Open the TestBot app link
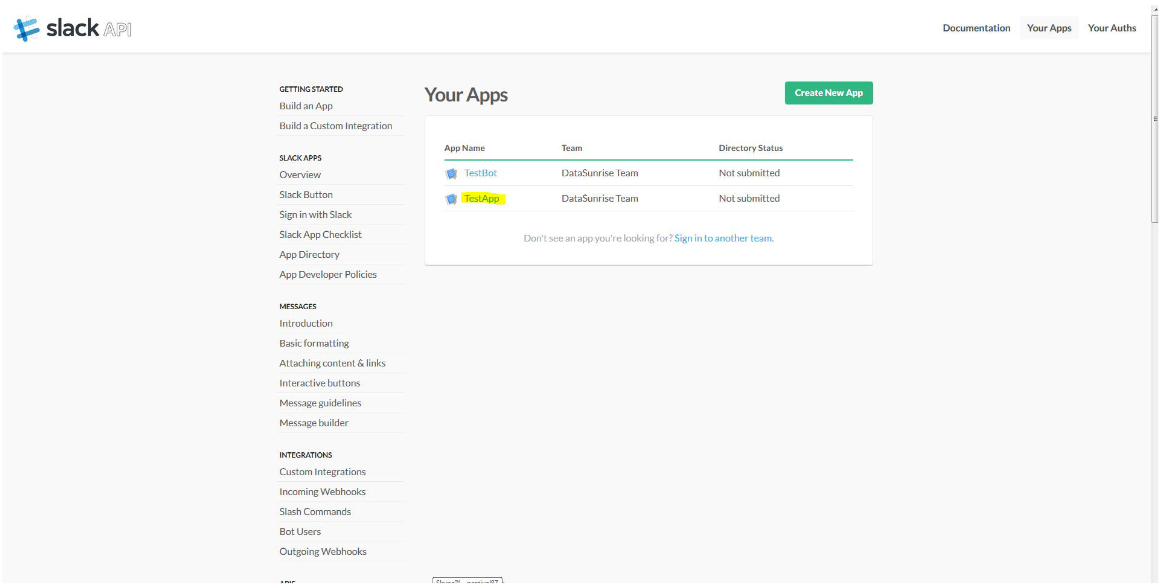This screenshot has height=585, width=1161. (x=481, y=173)
